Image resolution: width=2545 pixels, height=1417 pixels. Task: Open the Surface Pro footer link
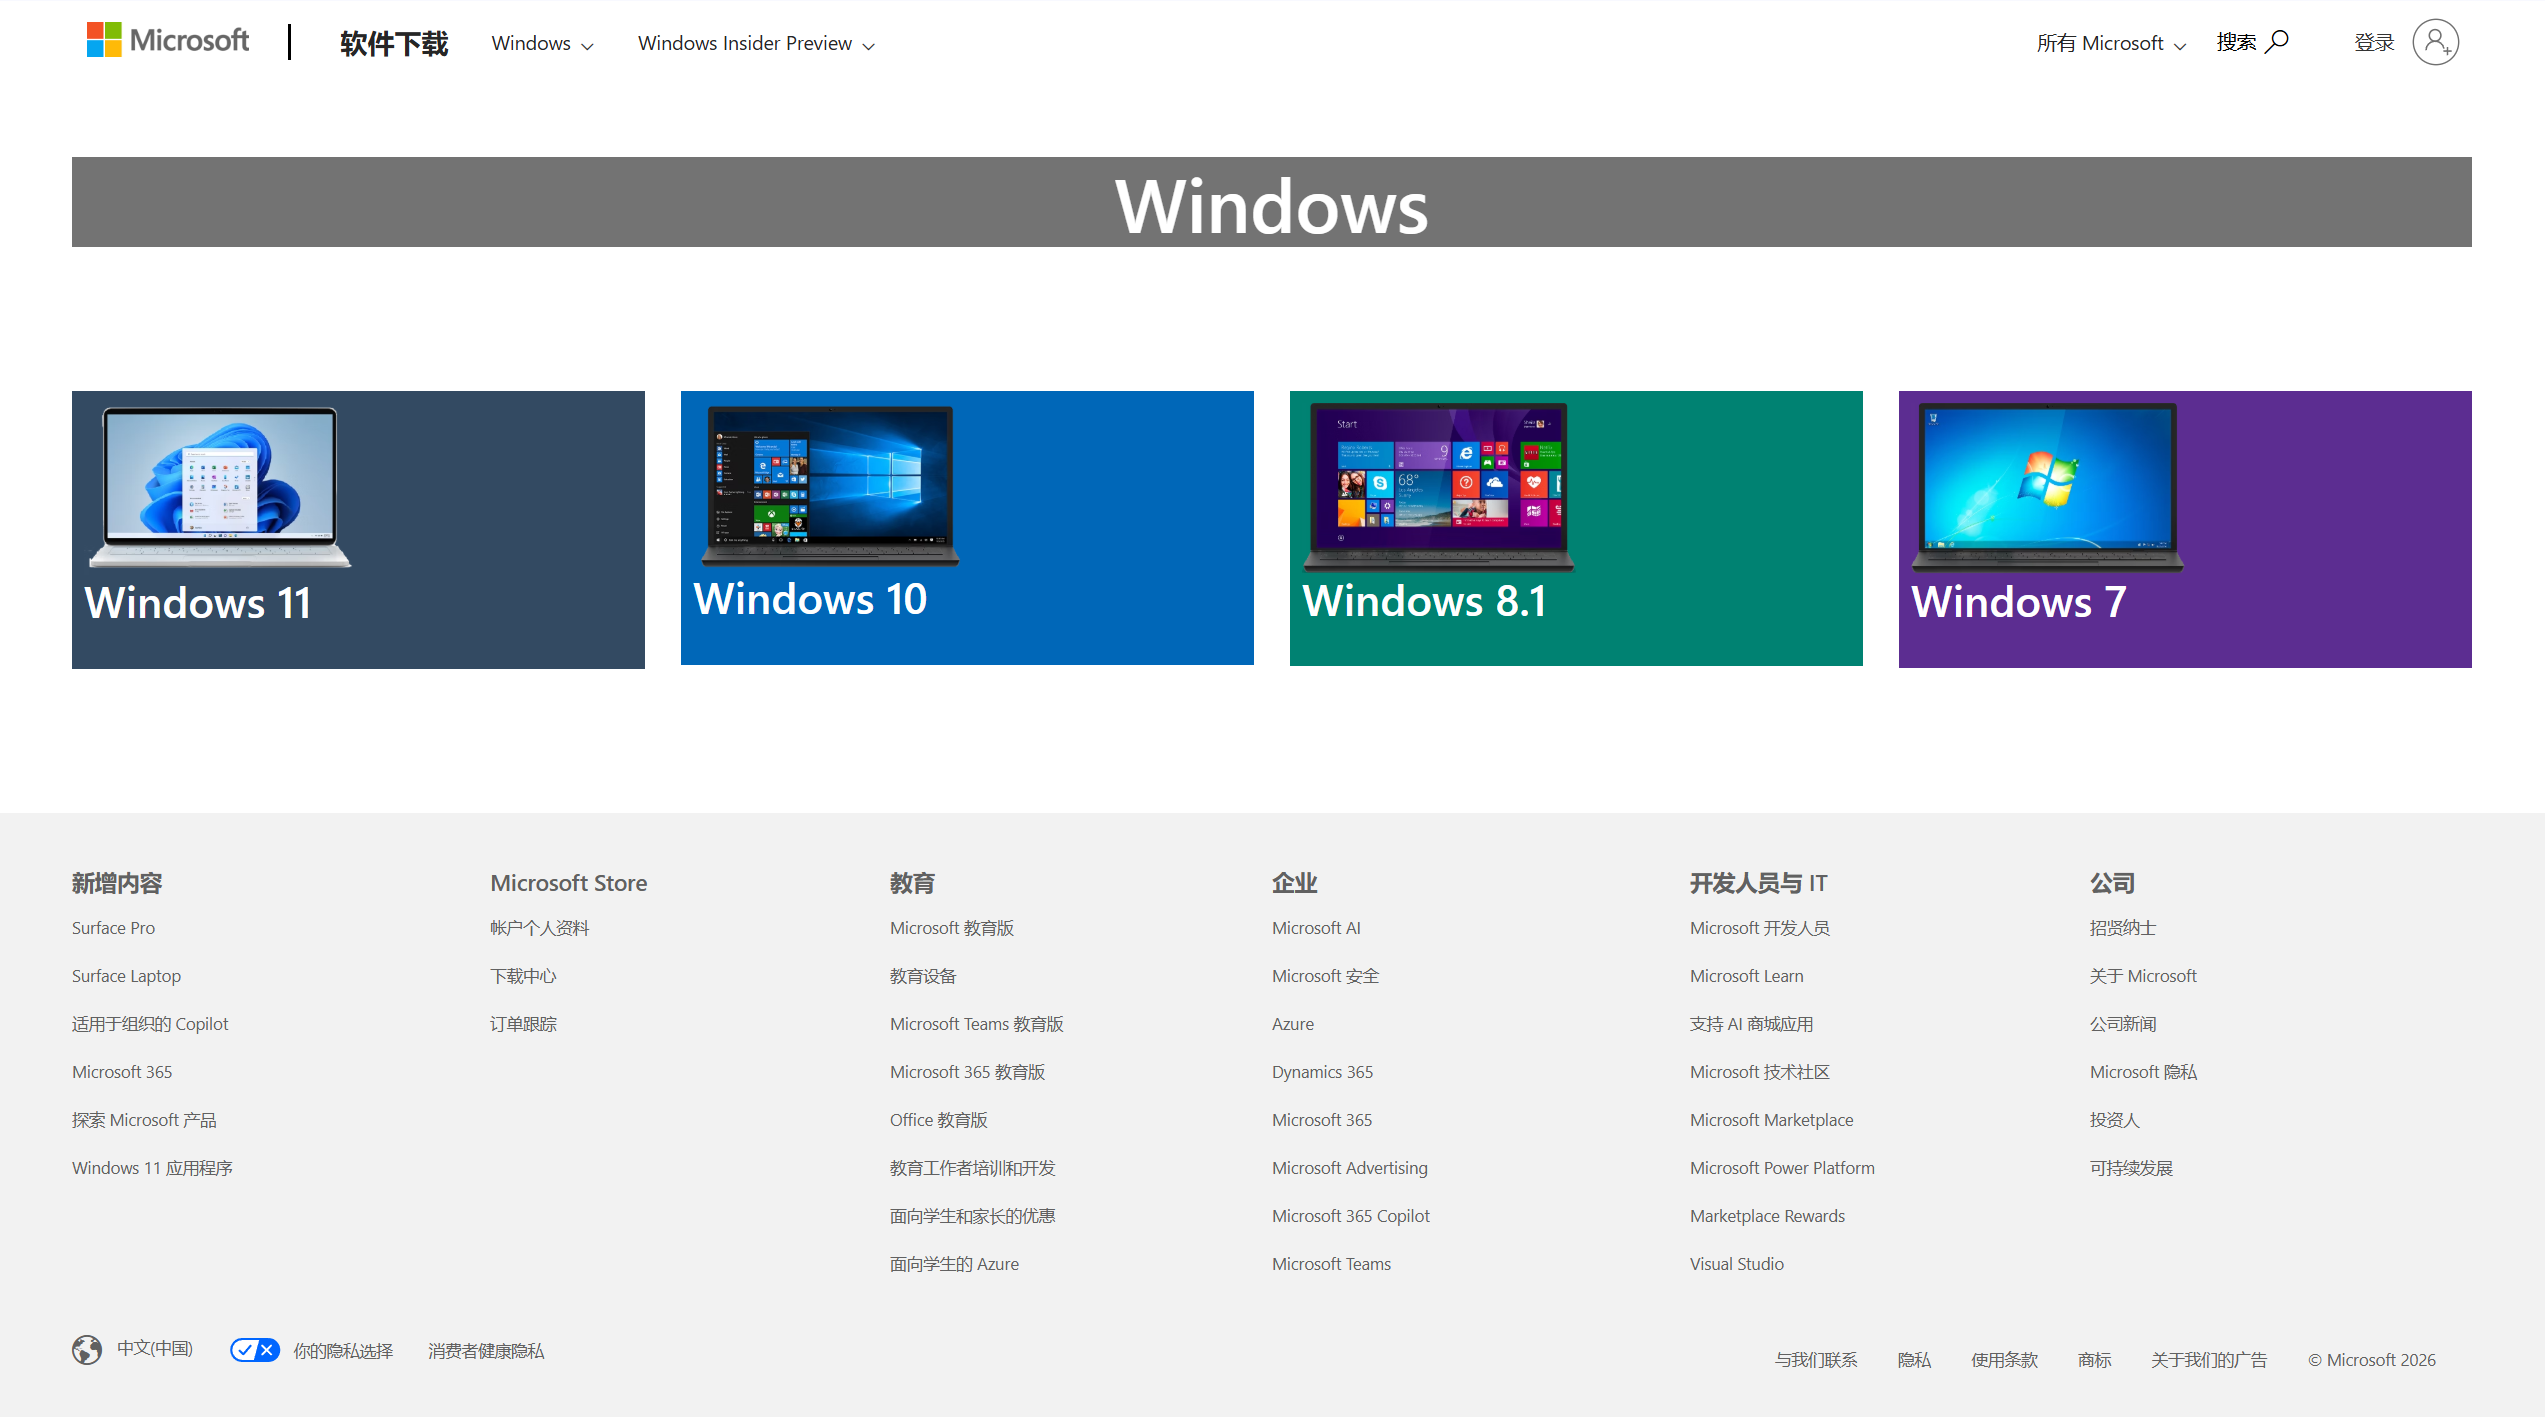coord(113,927)
